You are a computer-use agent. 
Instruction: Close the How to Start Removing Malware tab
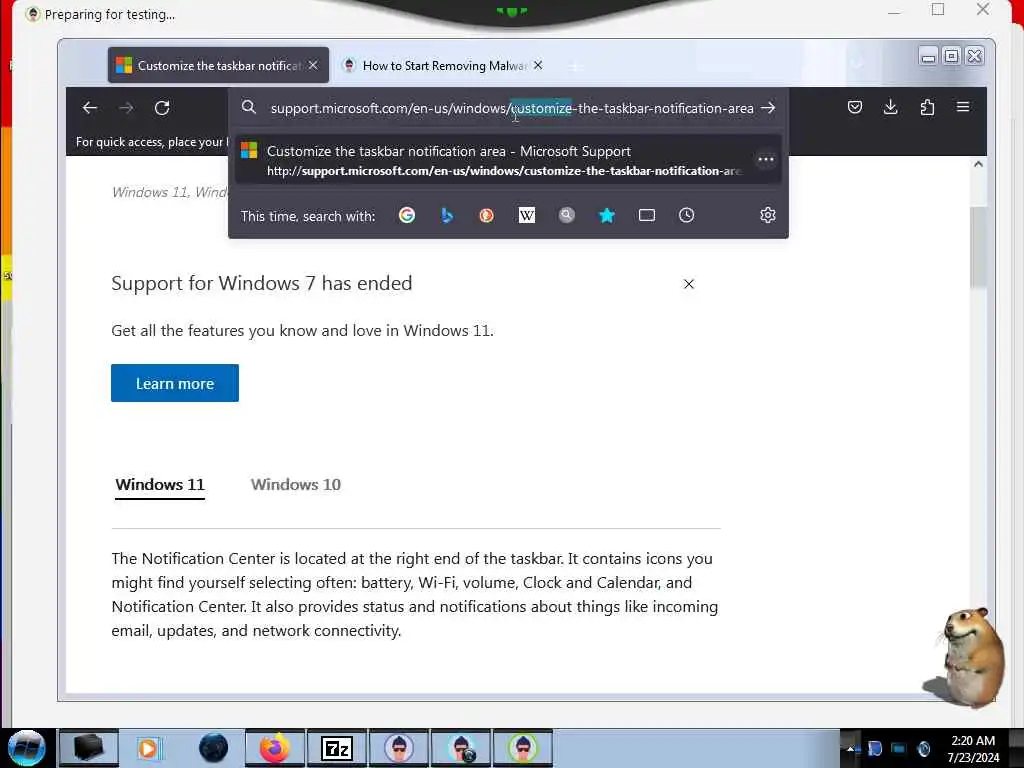(537, 65)
